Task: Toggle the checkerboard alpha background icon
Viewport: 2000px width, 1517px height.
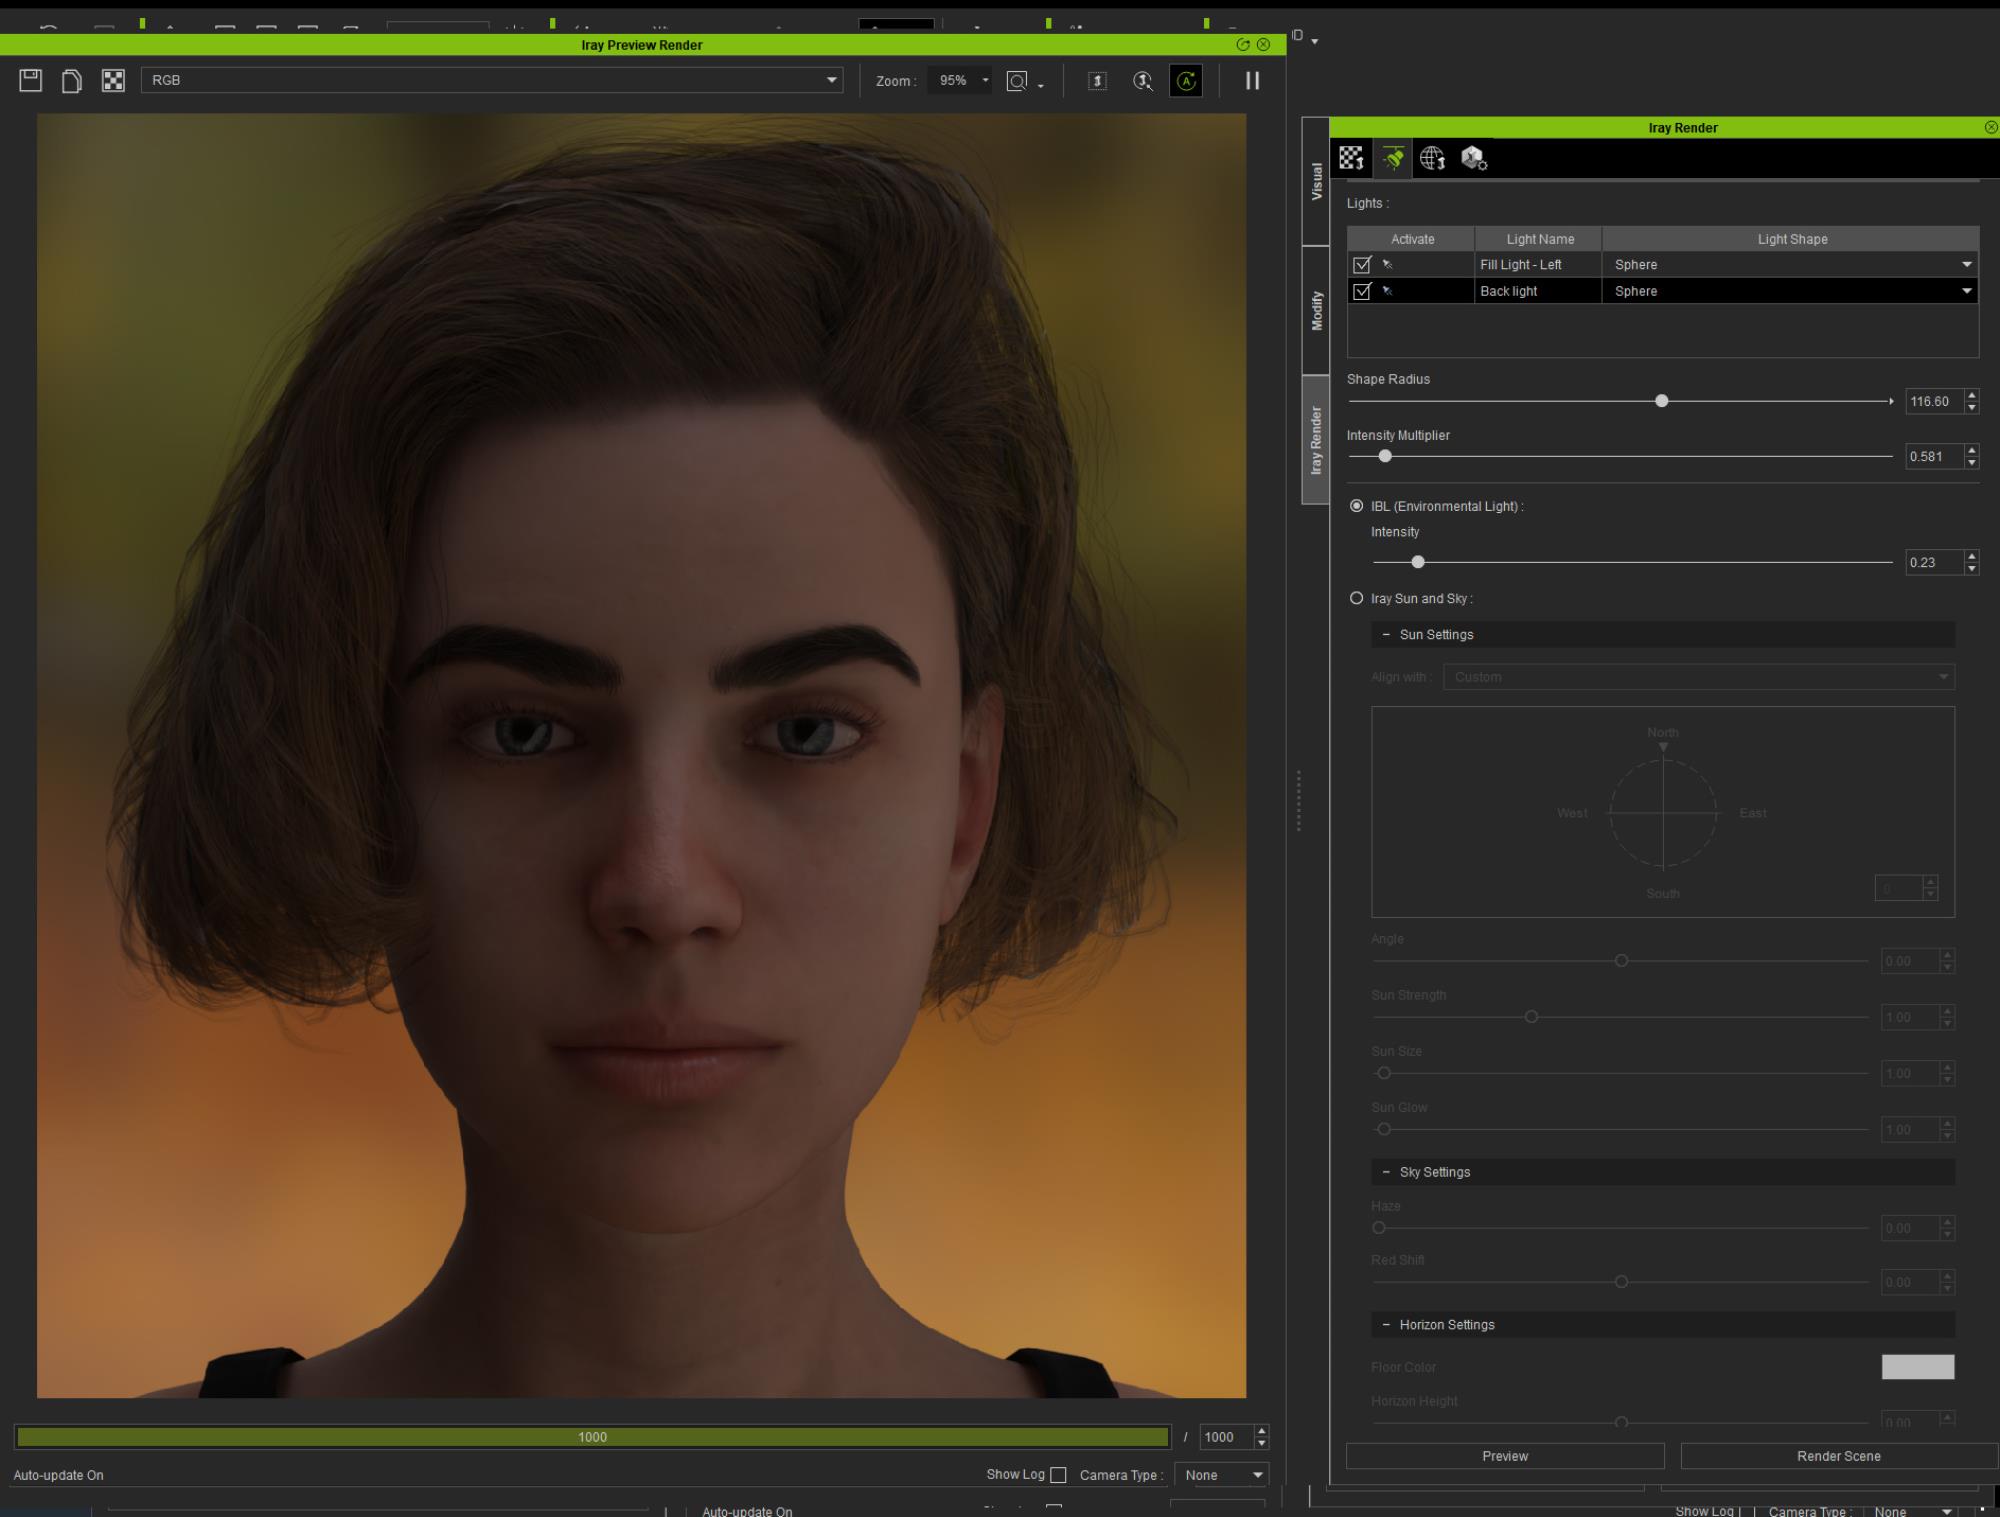Action: pos(113,81)
